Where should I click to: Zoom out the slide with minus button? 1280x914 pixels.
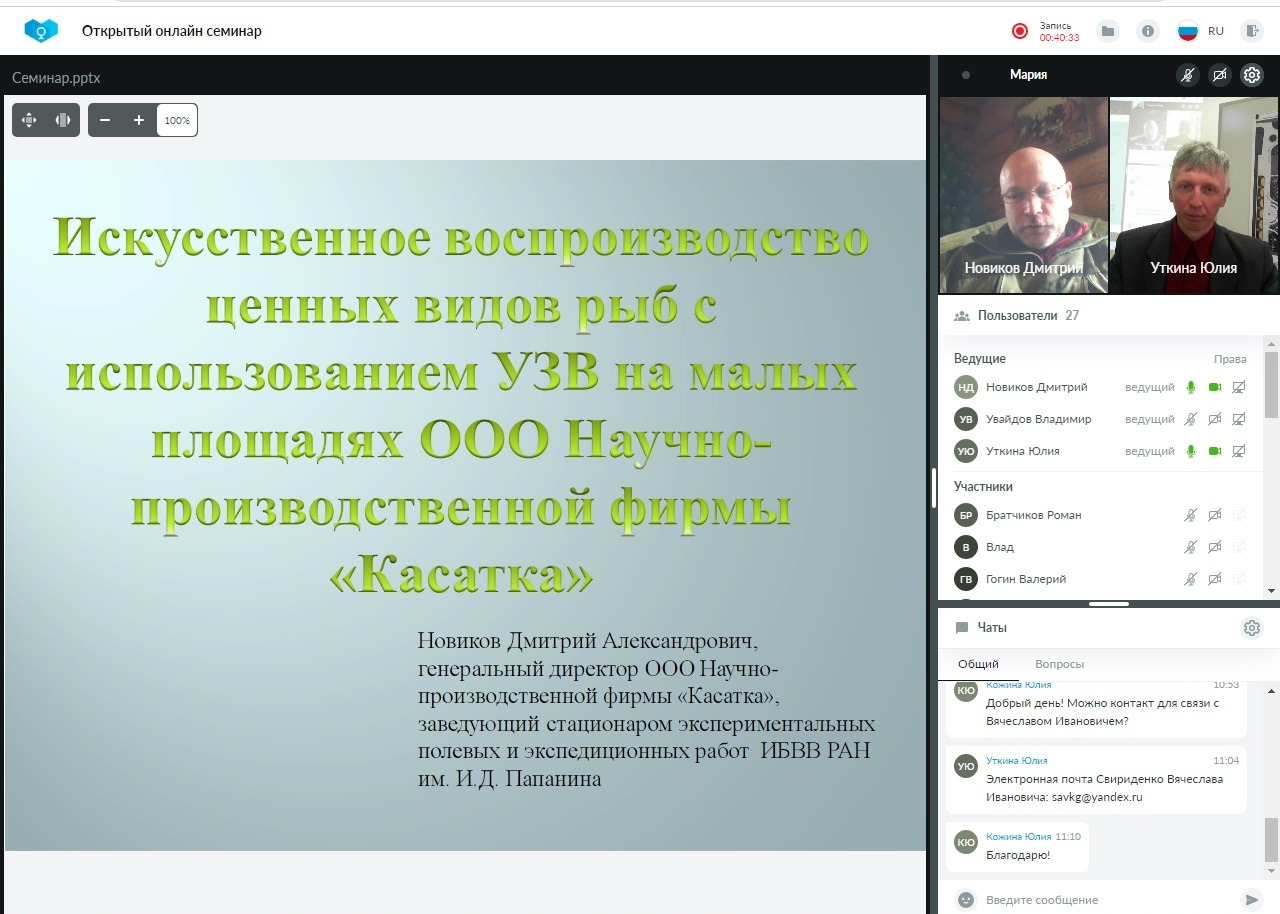coord(105,120)
